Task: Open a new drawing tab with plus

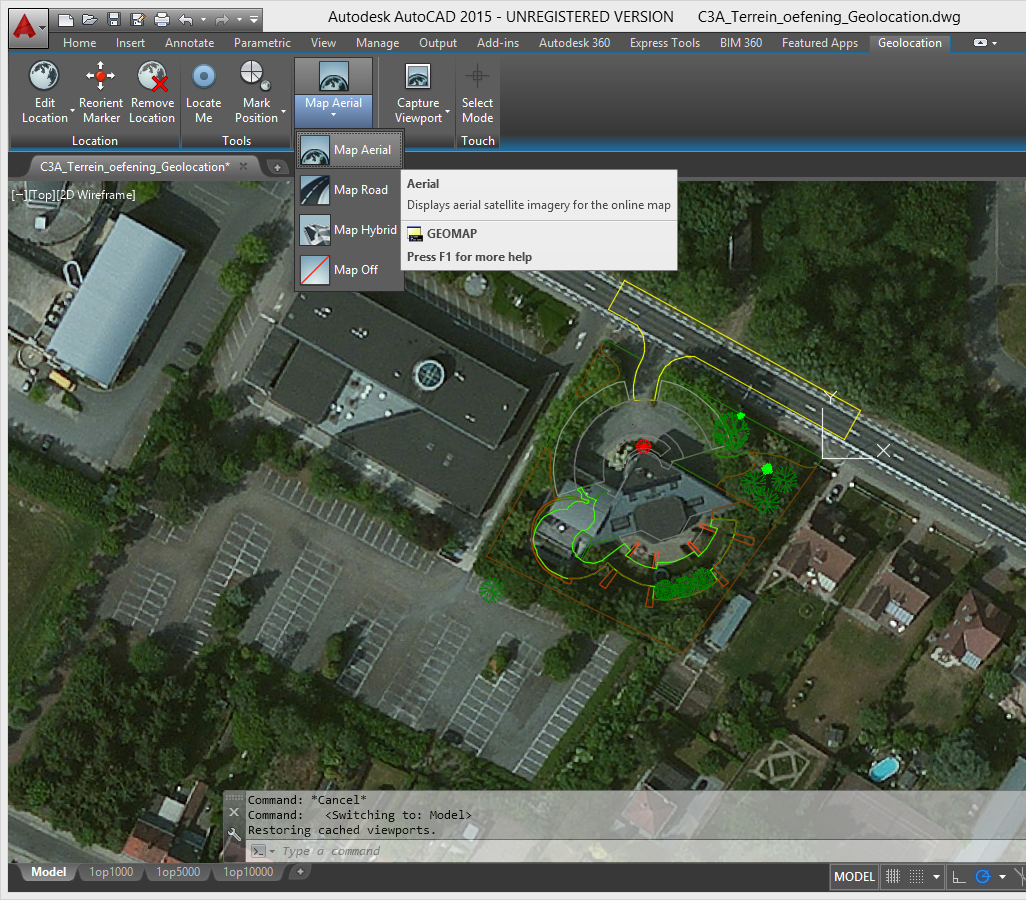Action: [x=277, y=168]
